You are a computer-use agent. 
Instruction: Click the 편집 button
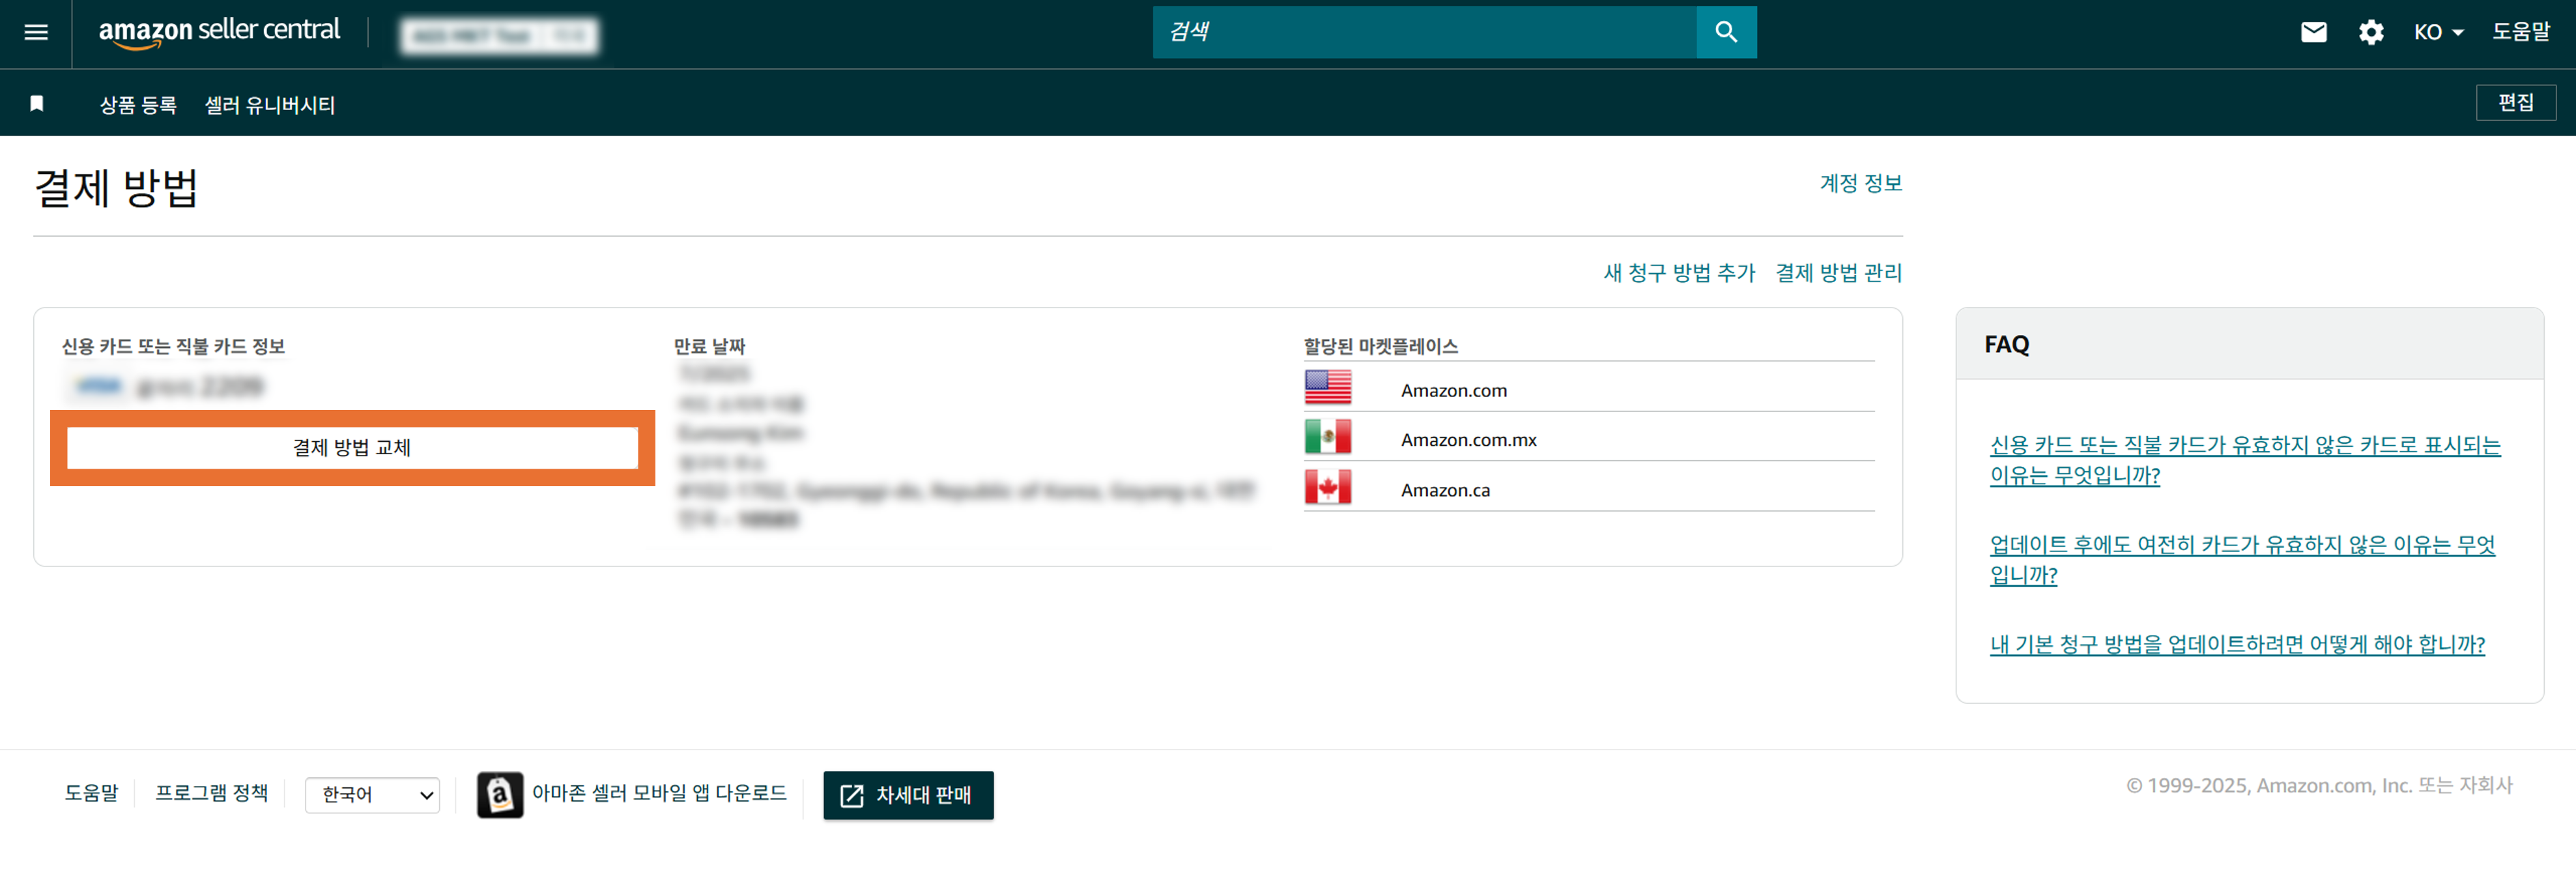pos(2516,102)
